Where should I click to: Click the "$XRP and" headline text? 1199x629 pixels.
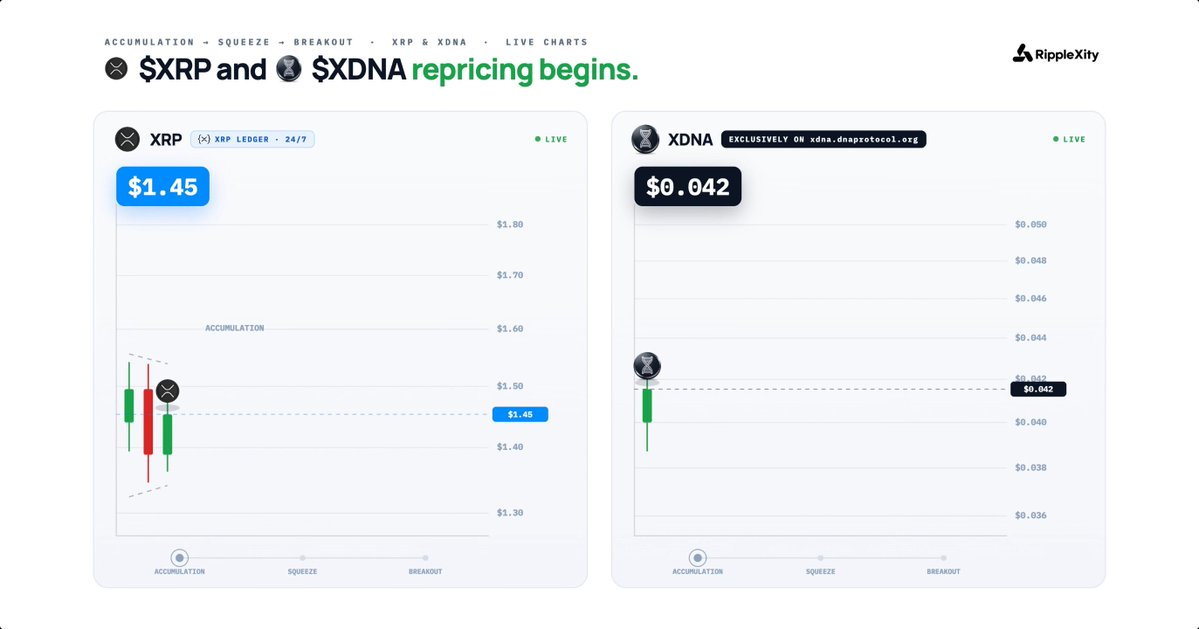pos(203,70)
